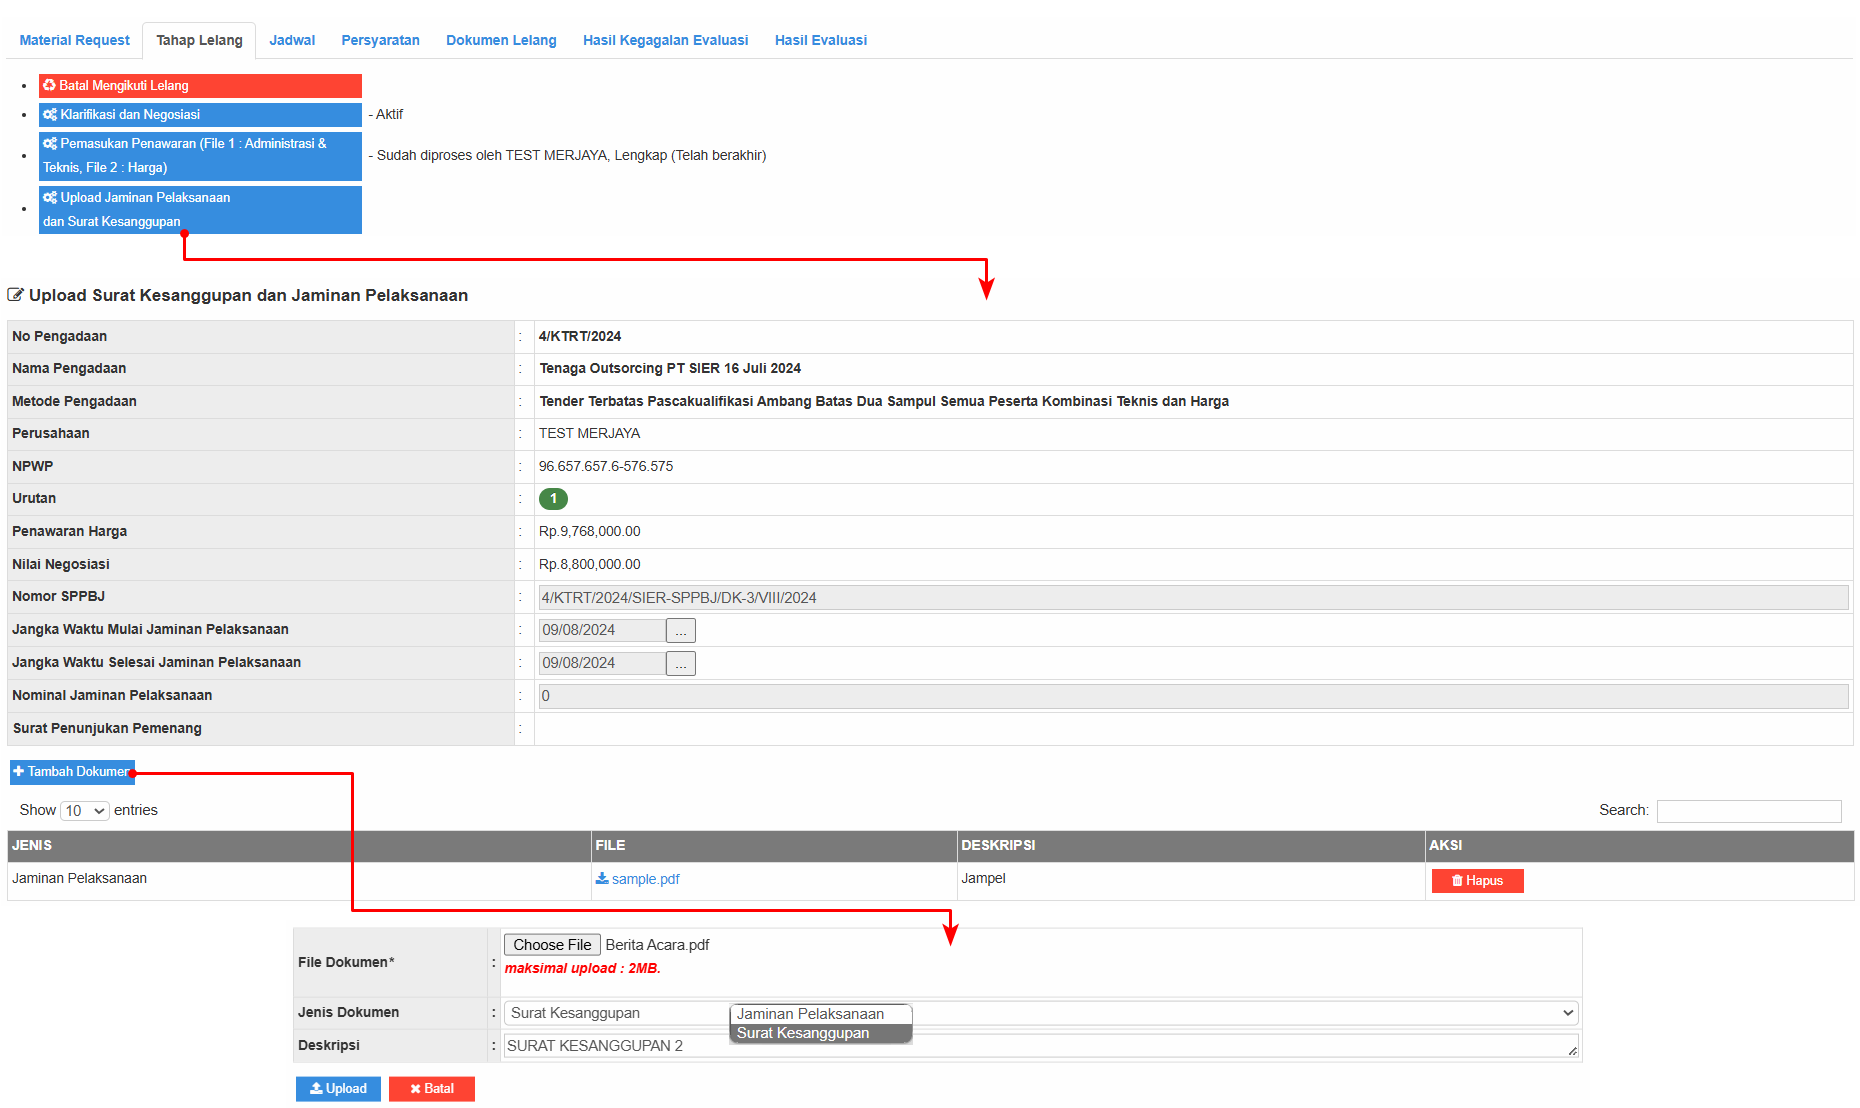The image size is (1860, 1108).
Task: Click the gears icon beside Upload Jaminan Pelaksanaan
Action: tap(50, 198)
